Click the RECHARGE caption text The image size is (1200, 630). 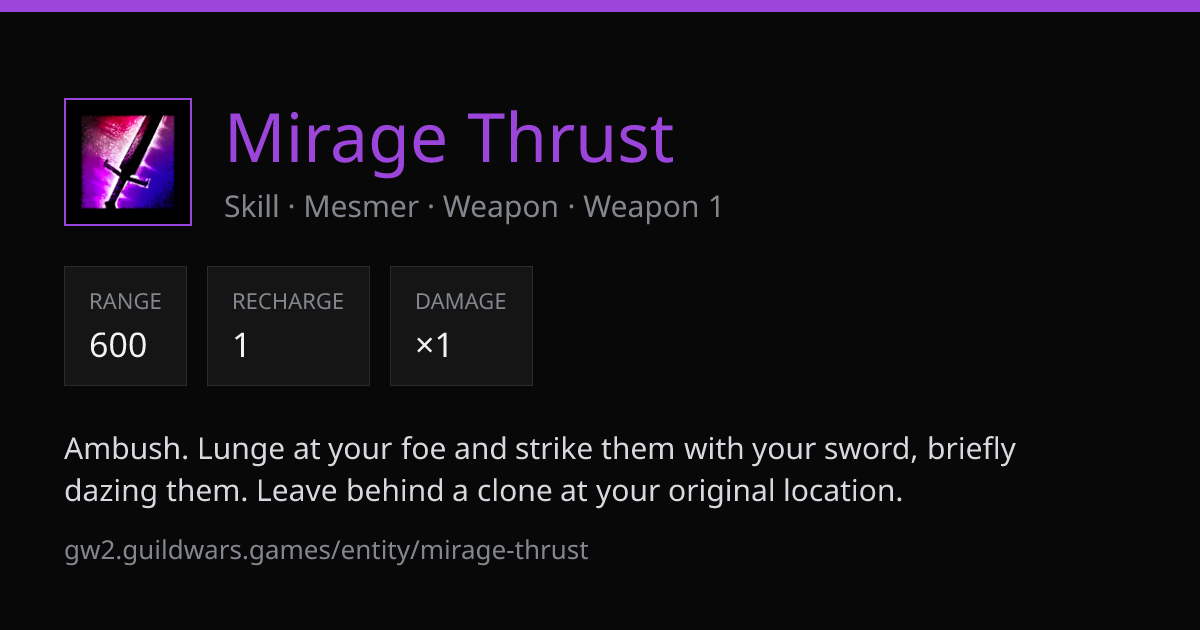pos(288,301)
